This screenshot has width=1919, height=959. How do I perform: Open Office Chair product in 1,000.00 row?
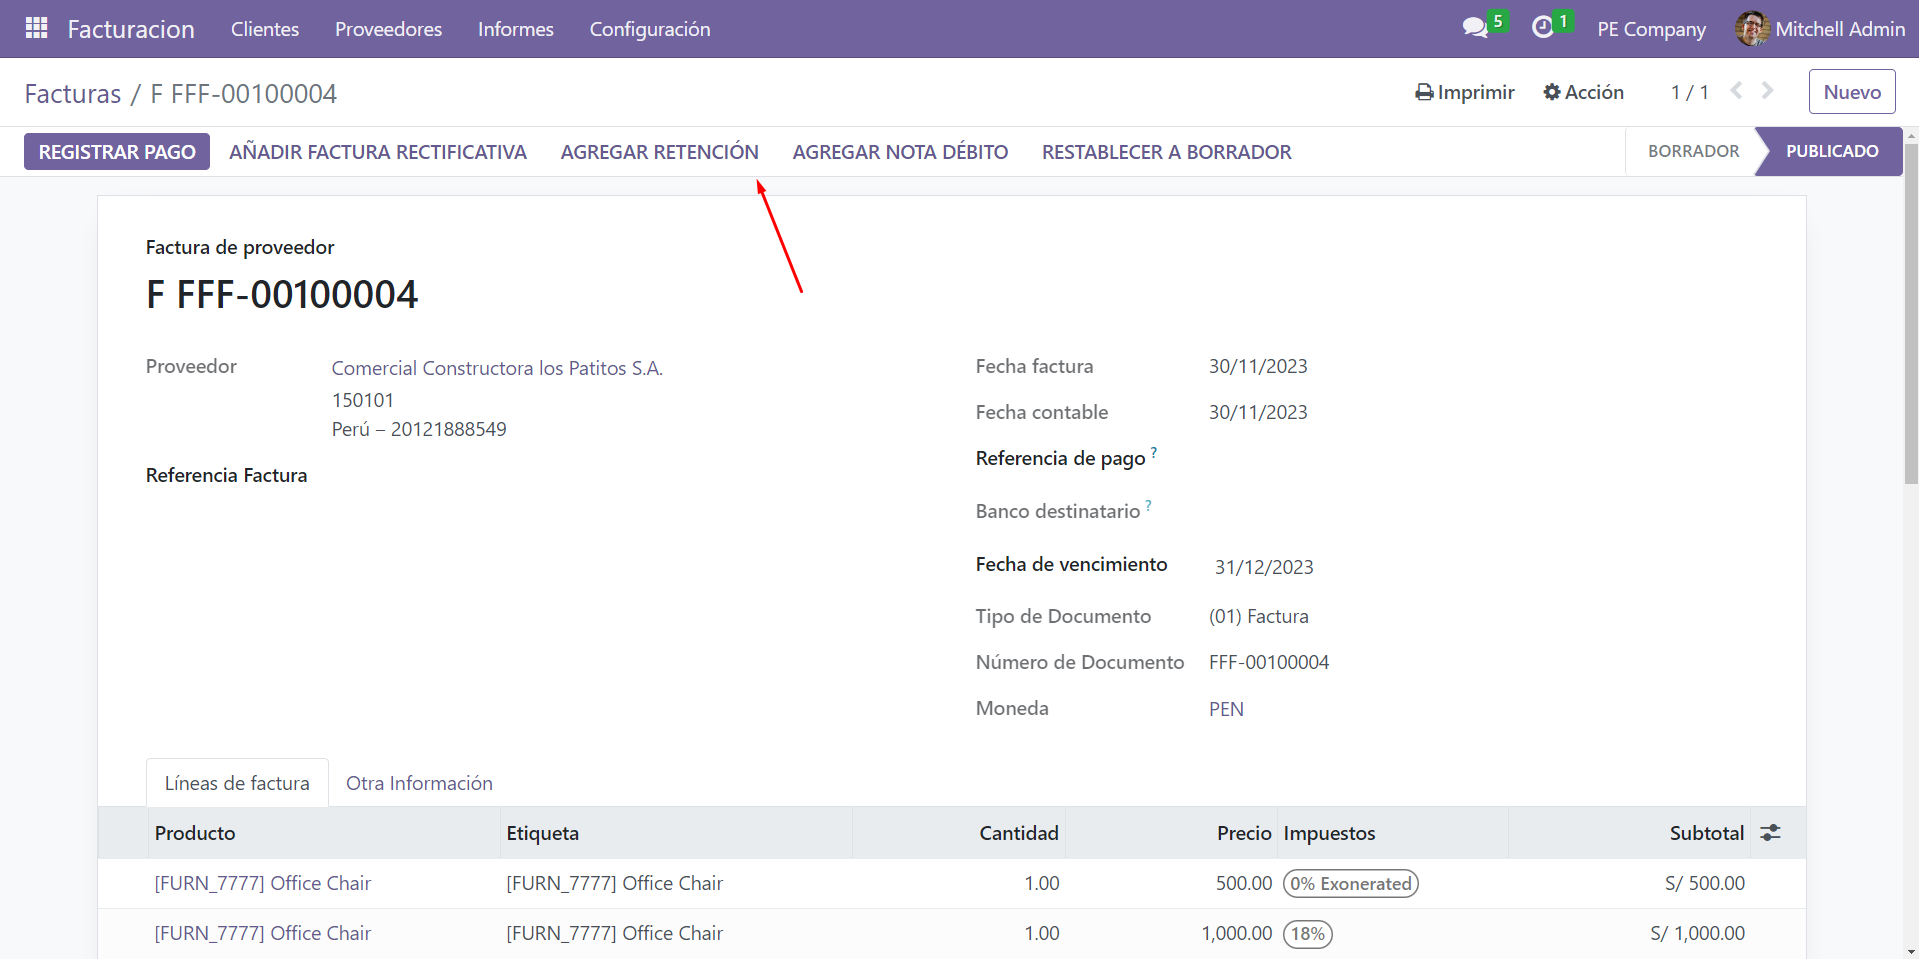(x=263, y=933)
